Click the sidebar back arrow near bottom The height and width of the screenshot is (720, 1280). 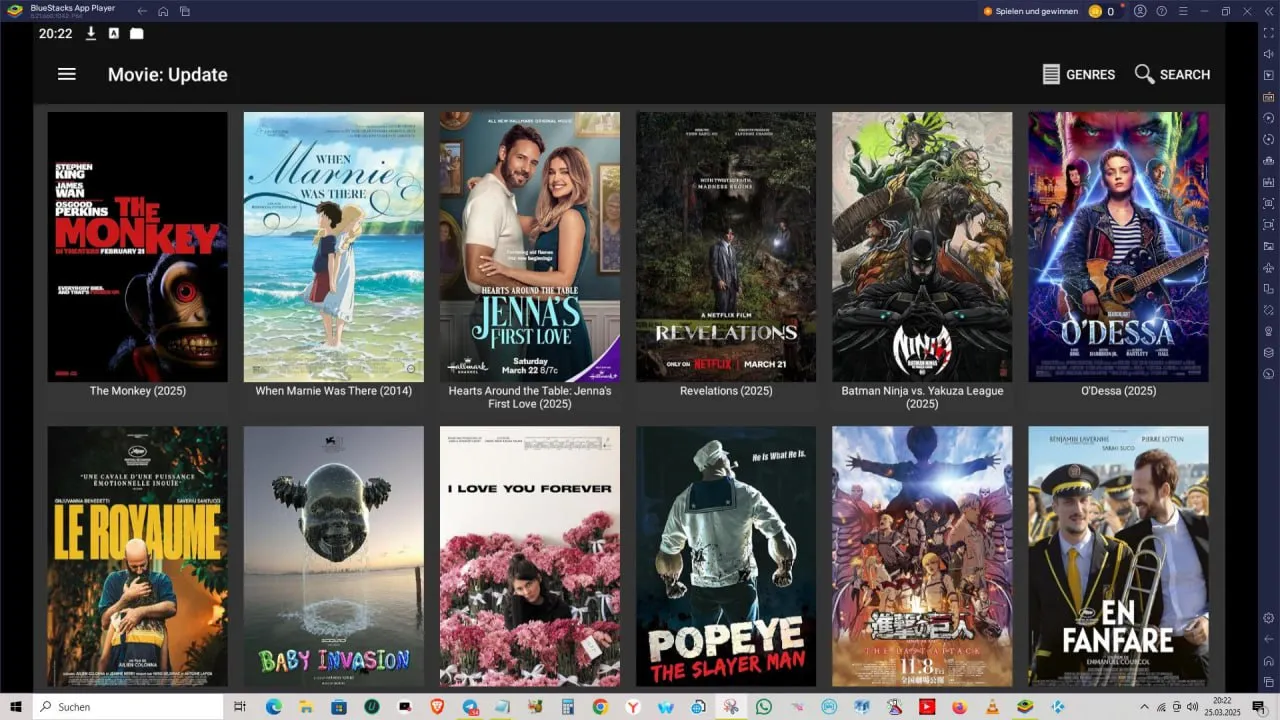[1268, 639]
